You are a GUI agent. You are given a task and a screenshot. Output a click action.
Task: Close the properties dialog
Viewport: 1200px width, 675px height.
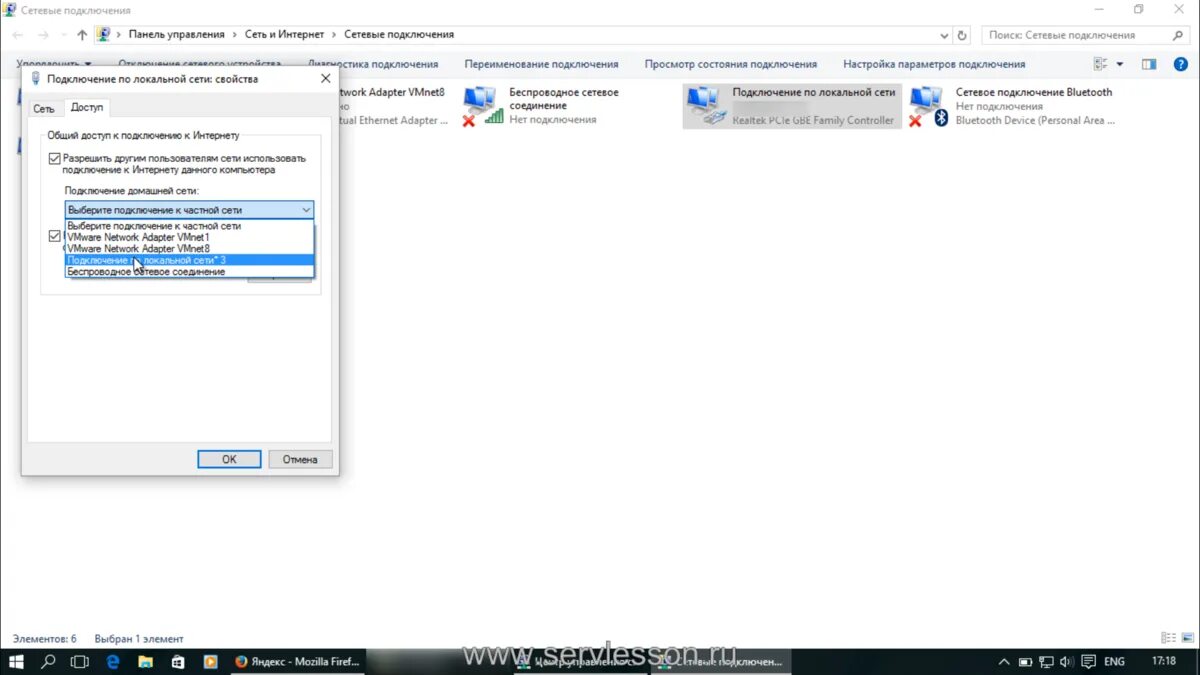tap(326, 78)
